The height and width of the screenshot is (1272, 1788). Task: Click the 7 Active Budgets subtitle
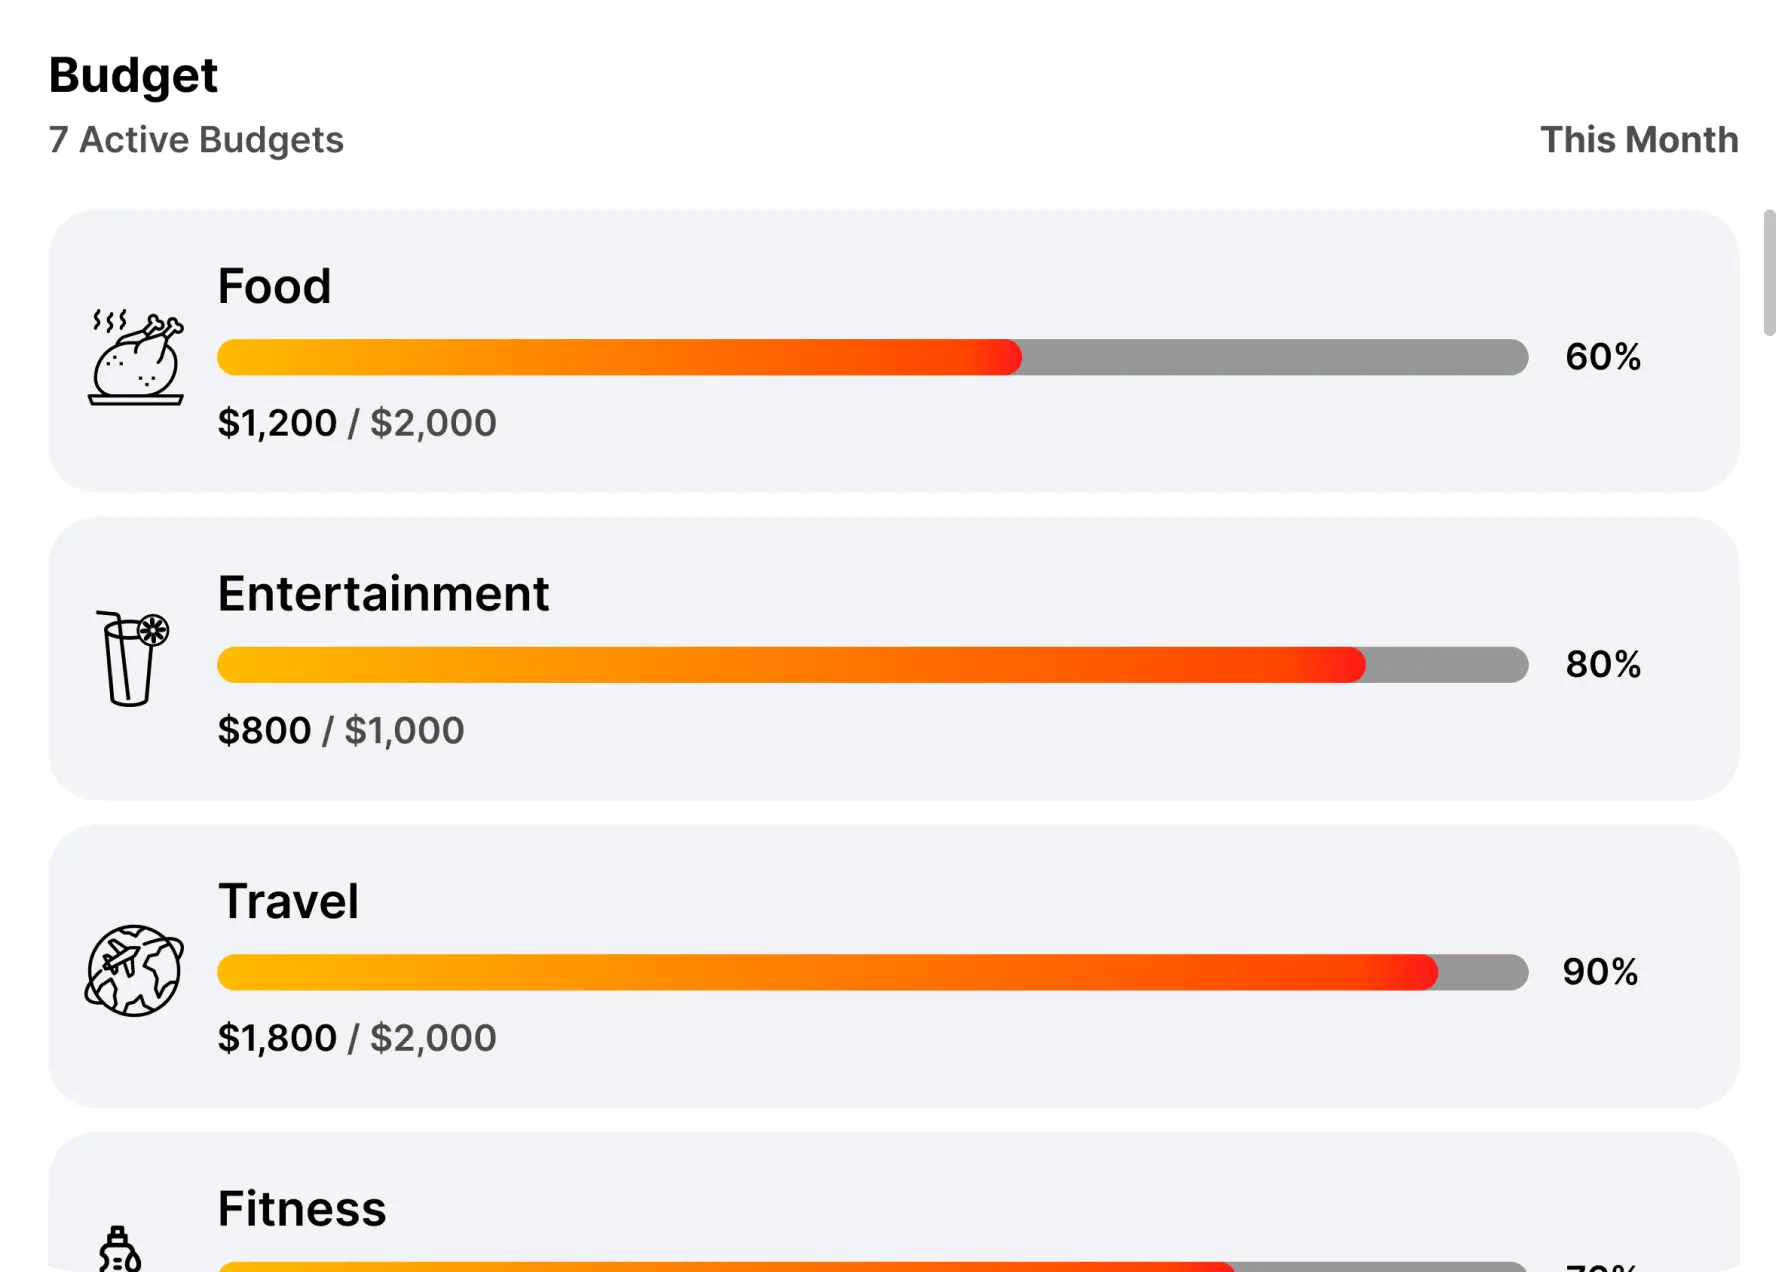[196, 140]
